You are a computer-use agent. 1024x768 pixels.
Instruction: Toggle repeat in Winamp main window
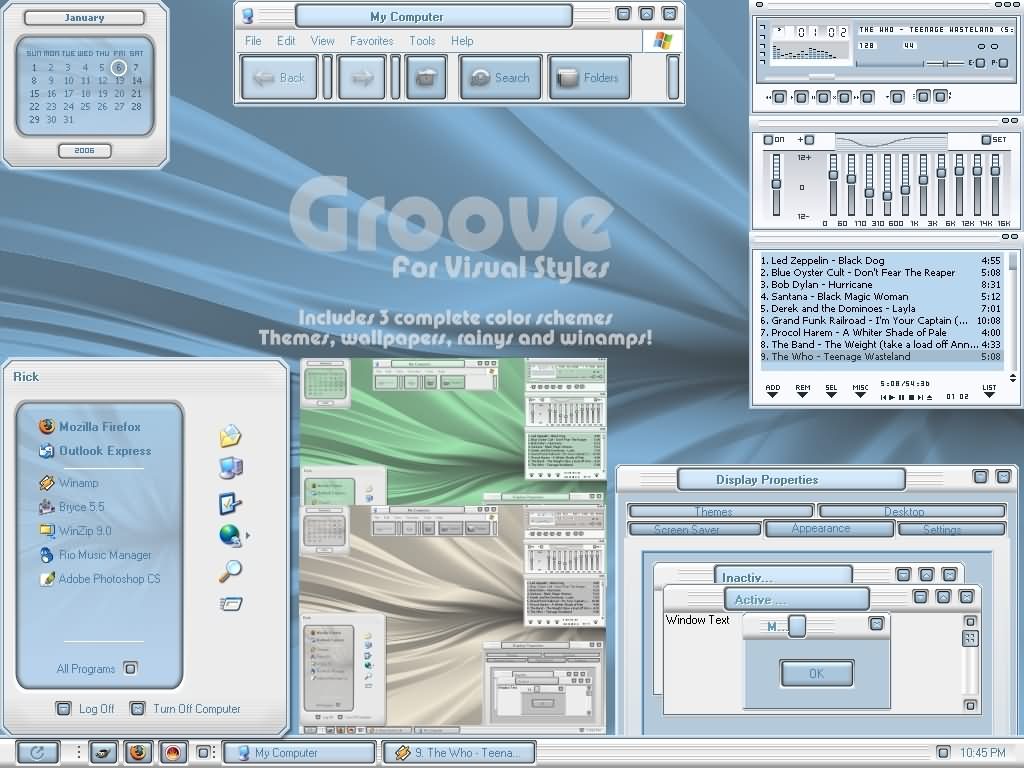(939, 97)
